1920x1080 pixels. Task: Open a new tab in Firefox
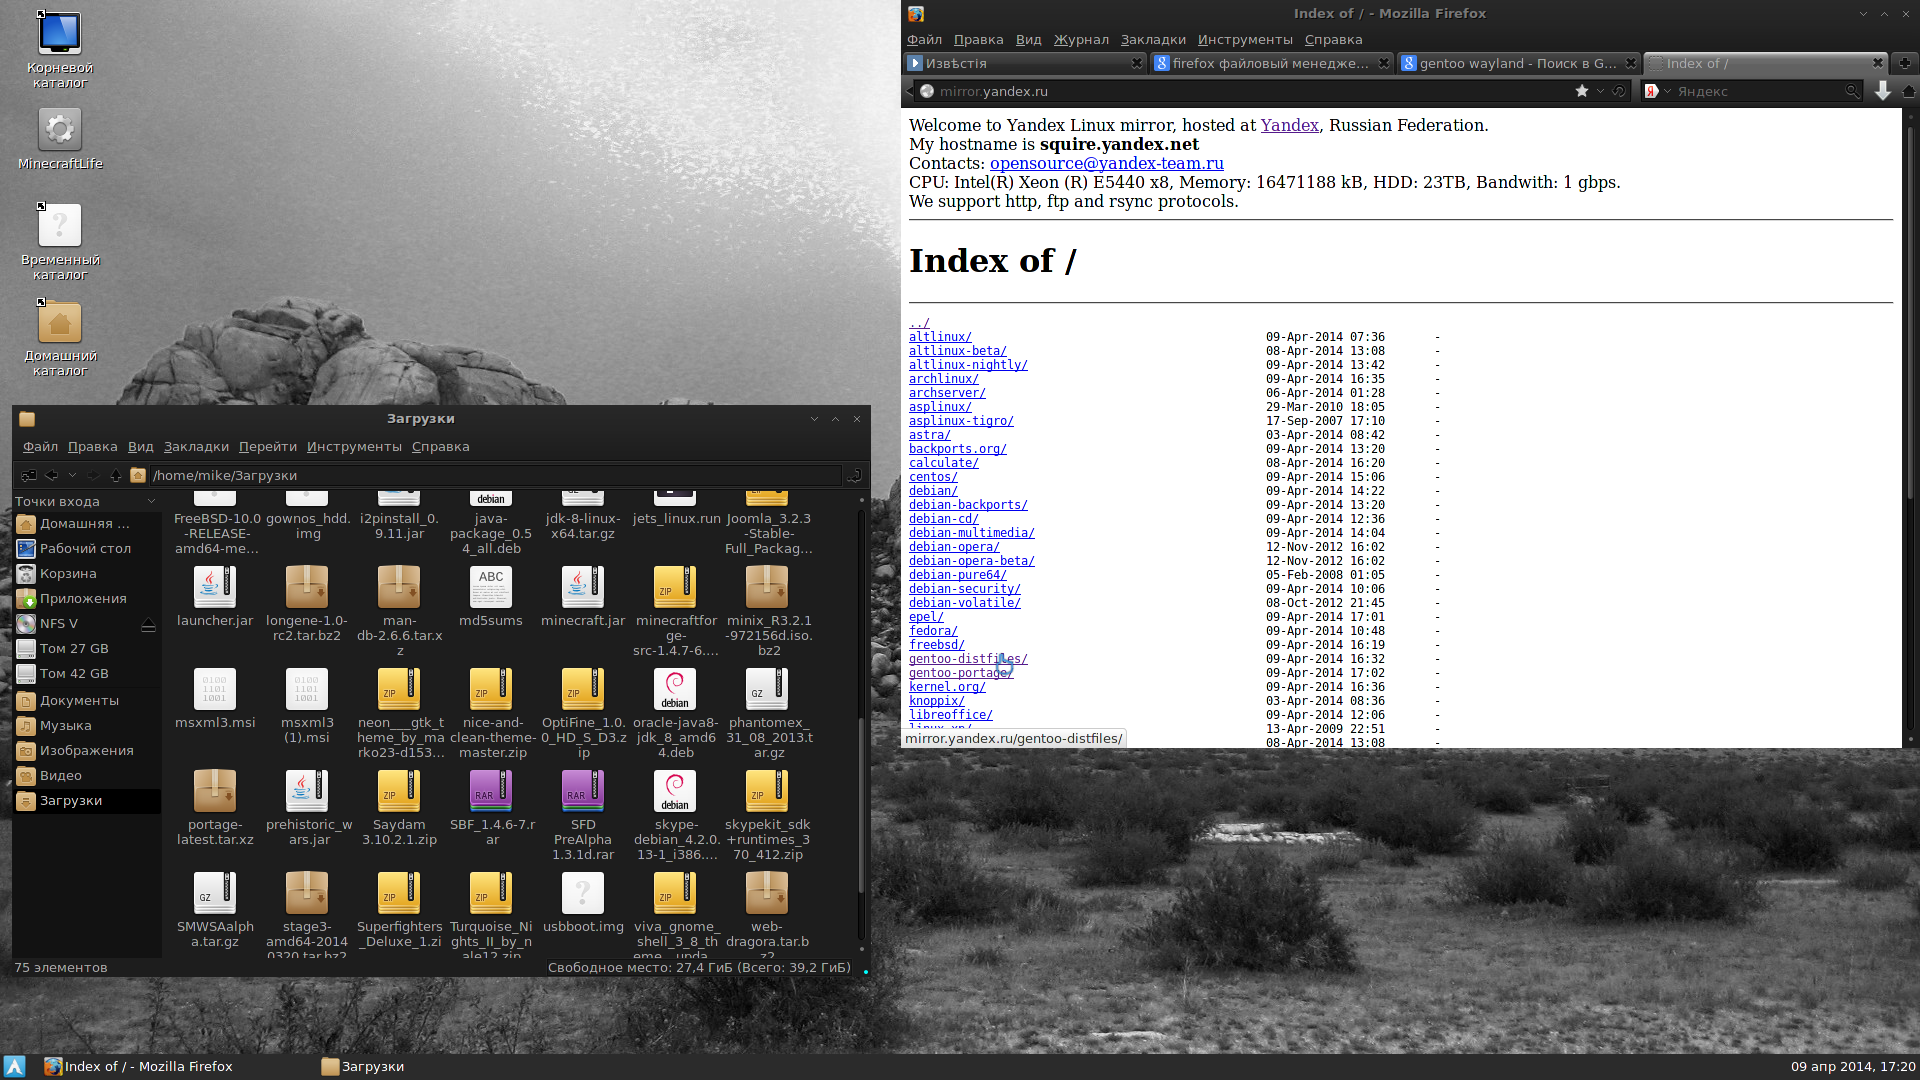(x=1904, y=63)
